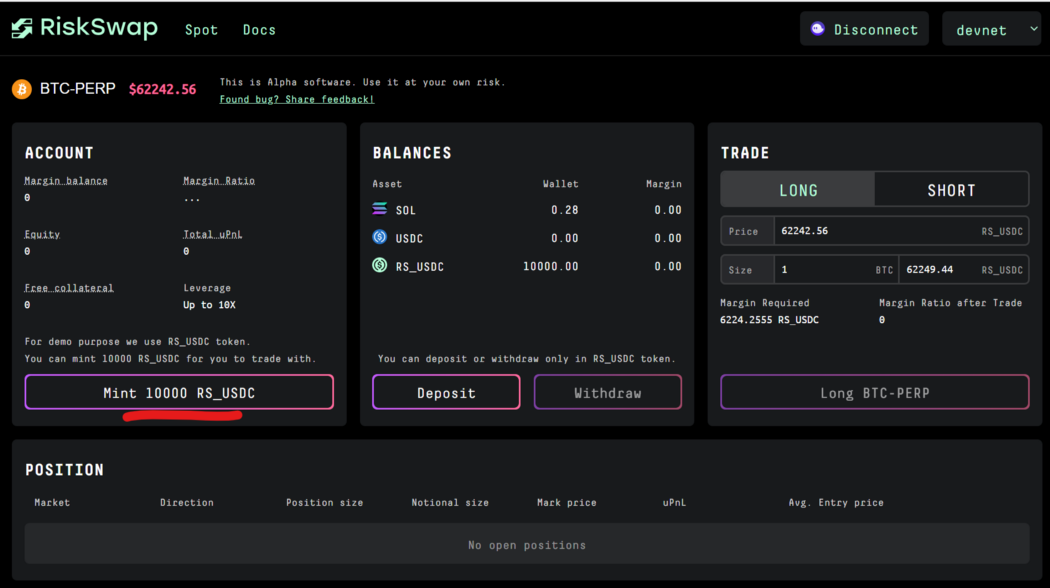Click the Bitcoin icon beside BTC-PERP
1050x588 pixels.
click(x=21, y=89)
